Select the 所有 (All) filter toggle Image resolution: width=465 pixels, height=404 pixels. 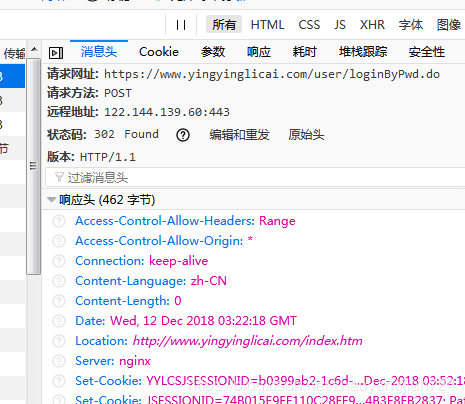(x=224, y=25)
